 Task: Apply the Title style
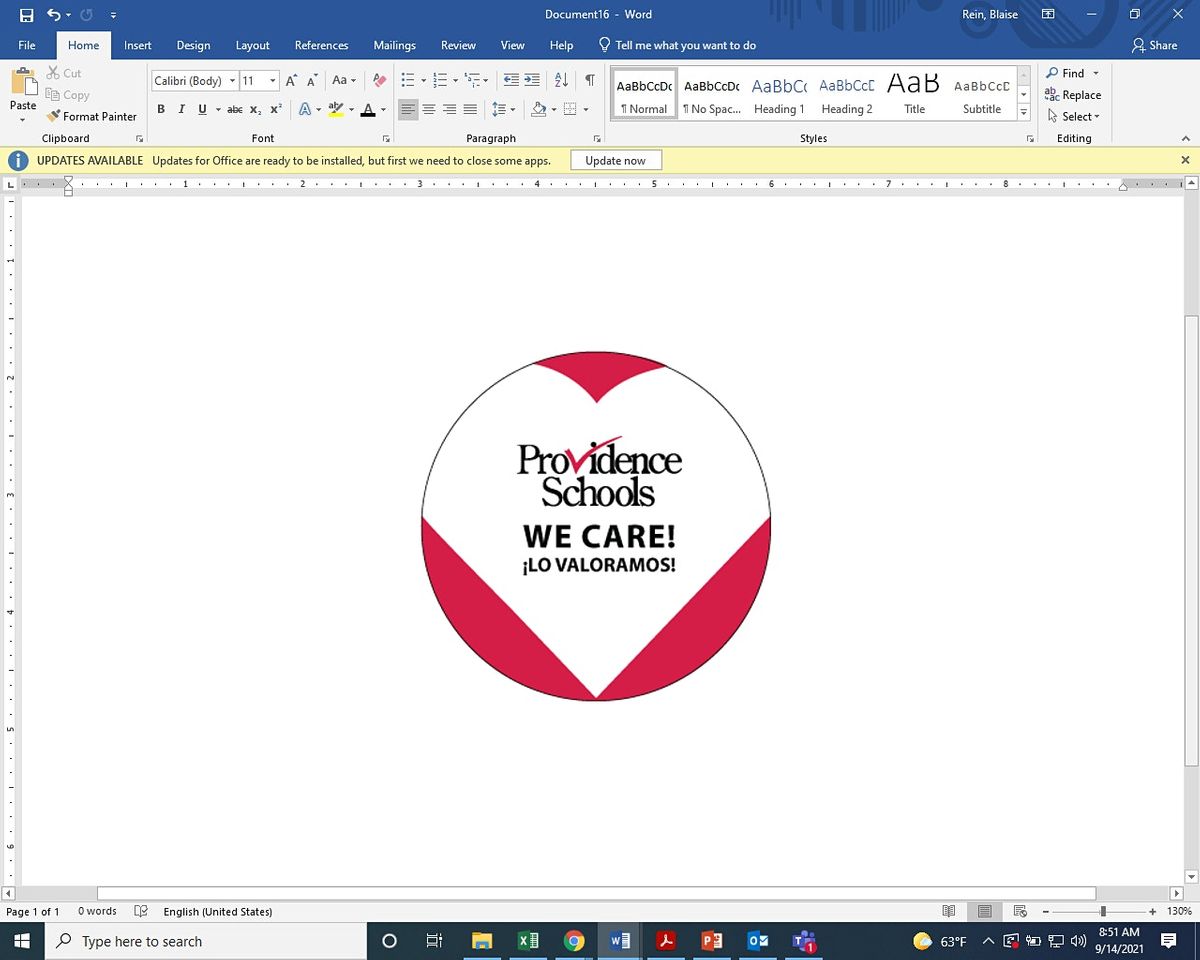[914, 93]
